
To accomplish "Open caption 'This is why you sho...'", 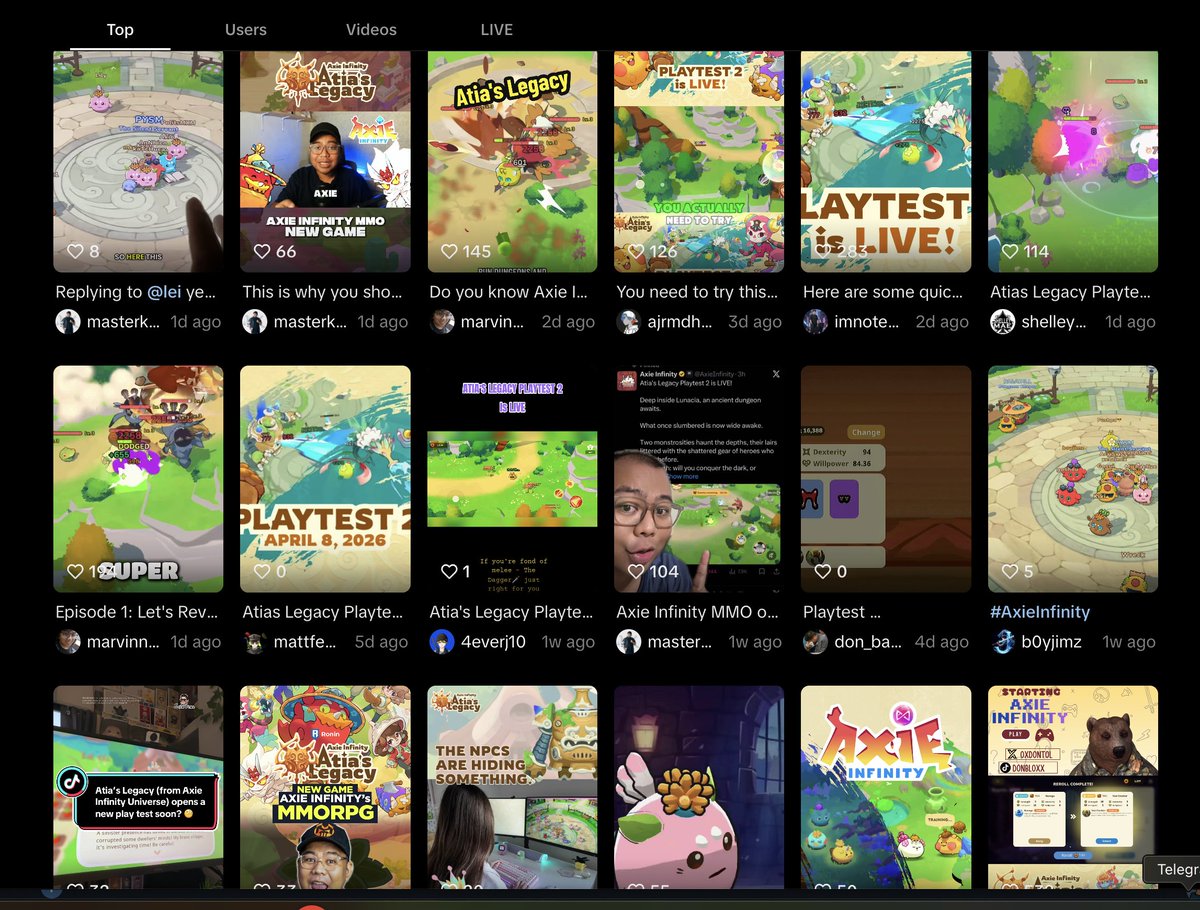I will click(x=322, y=292).
